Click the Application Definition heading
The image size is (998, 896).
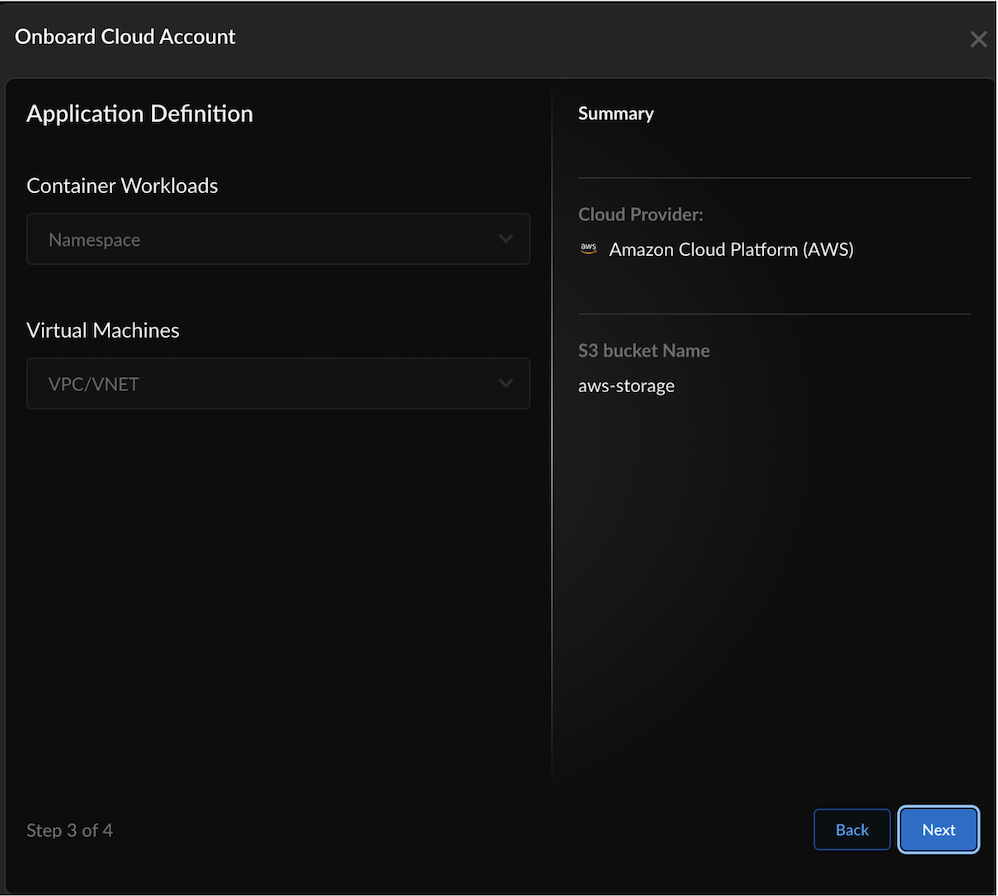coord(139,113)
